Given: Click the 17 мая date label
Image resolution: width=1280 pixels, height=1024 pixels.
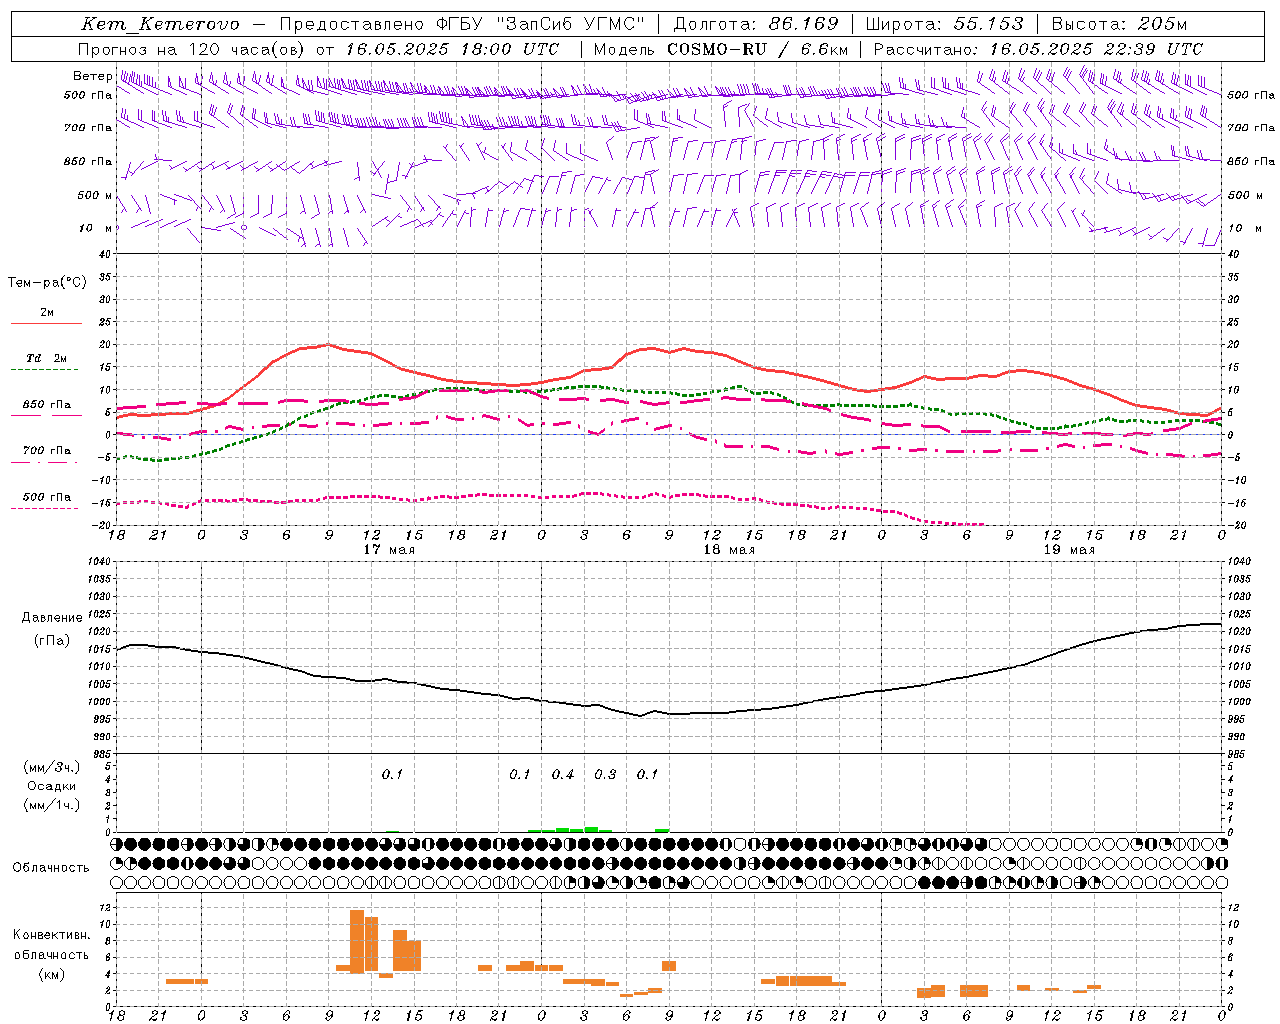Looking at the screenshot, I should click(x=388, y=550).
